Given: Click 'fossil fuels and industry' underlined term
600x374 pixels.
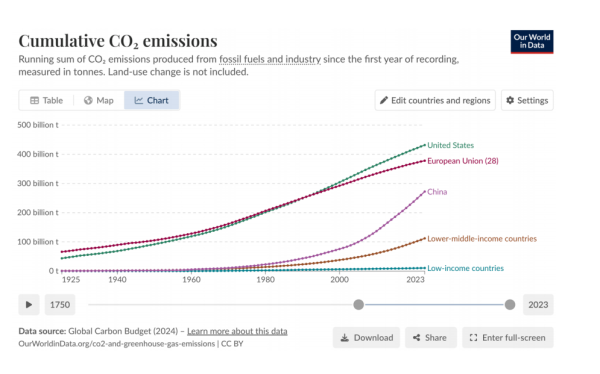Looking at the screenshot, I should (270, 59).
